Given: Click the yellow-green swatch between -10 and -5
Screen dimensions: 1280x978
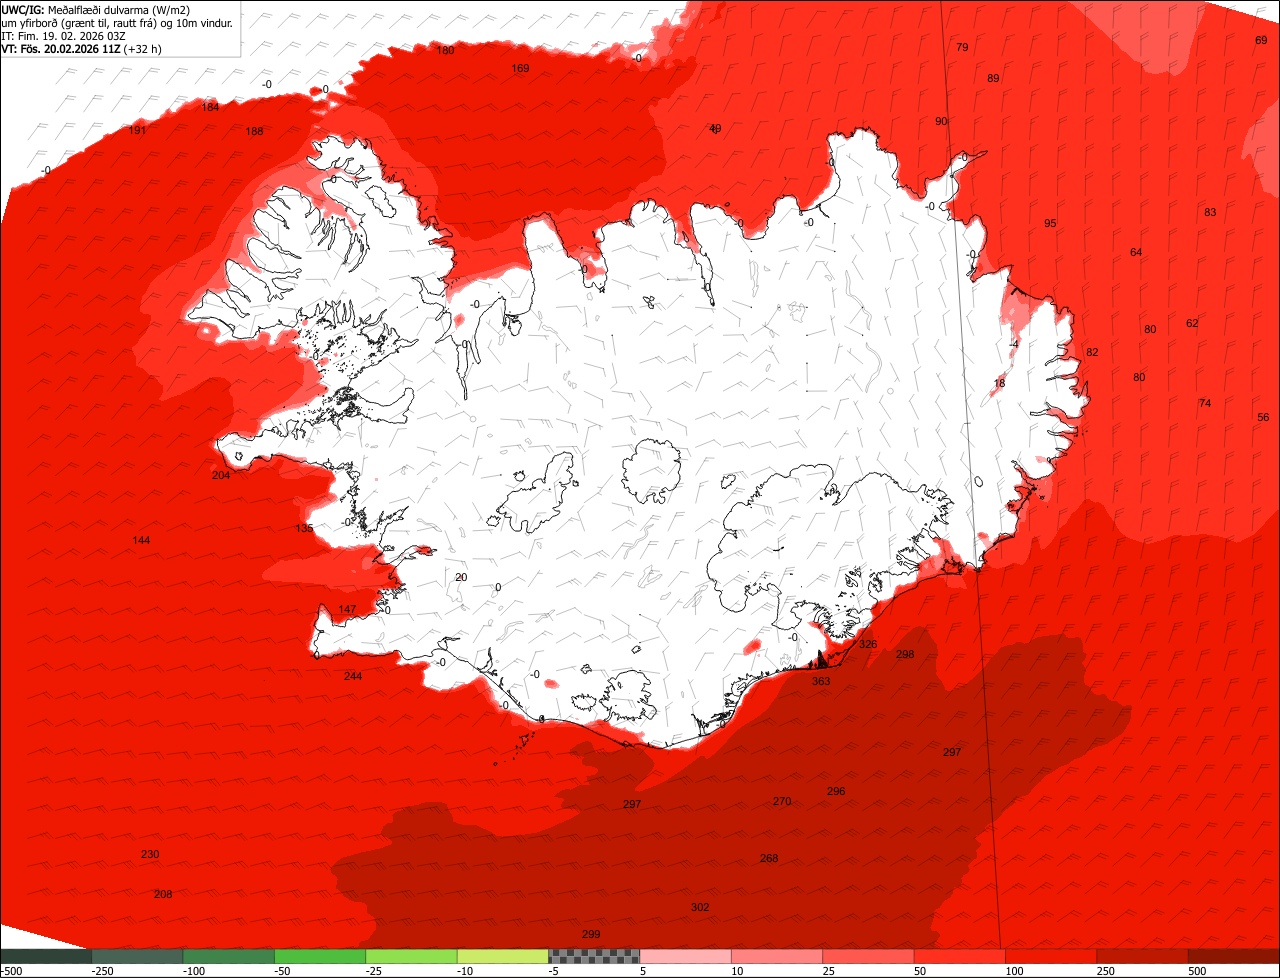Looking at the screenshot, I should pyautogui.click(x=503, y=956).
